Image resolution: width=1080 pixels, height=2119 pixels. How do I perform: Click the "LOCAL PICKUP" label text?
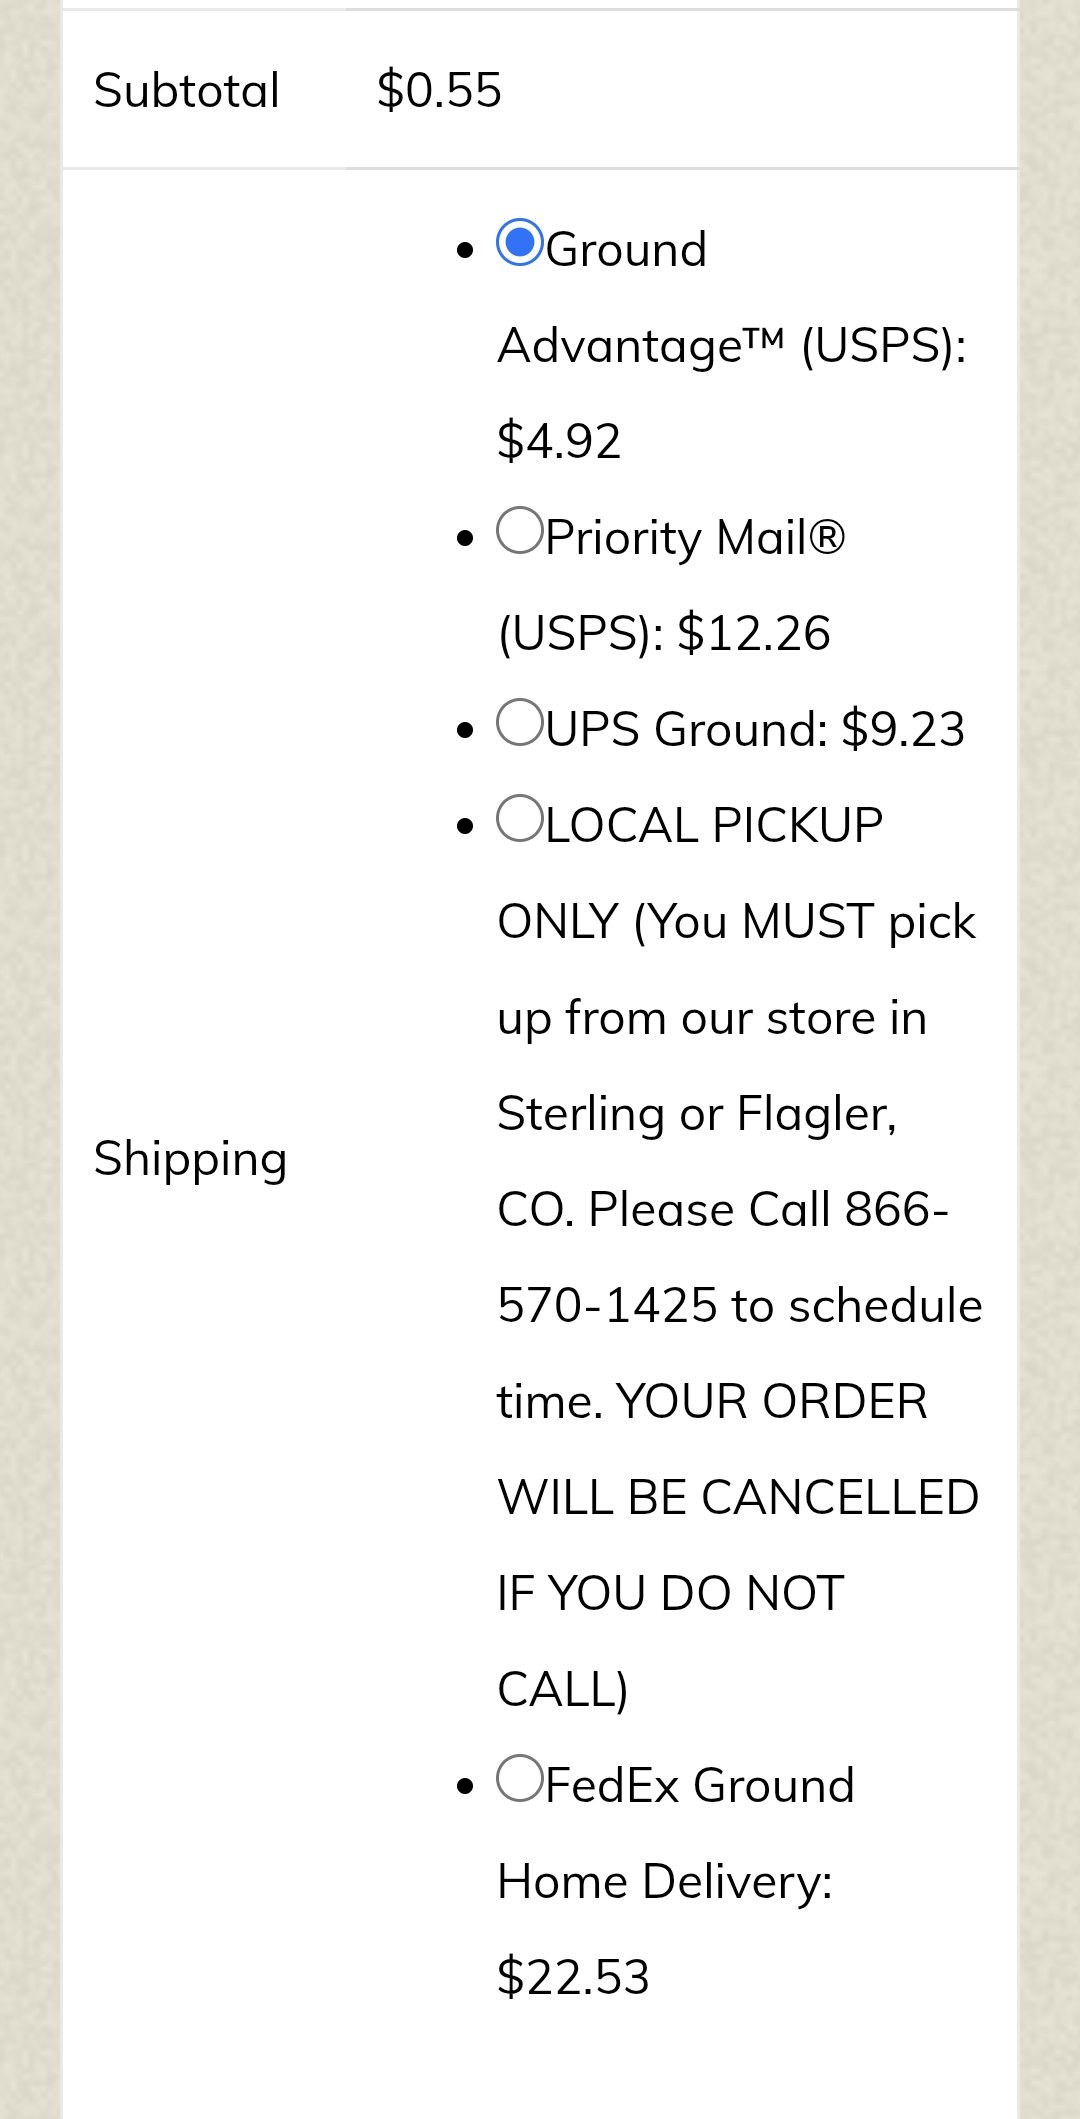click(714, 826)
